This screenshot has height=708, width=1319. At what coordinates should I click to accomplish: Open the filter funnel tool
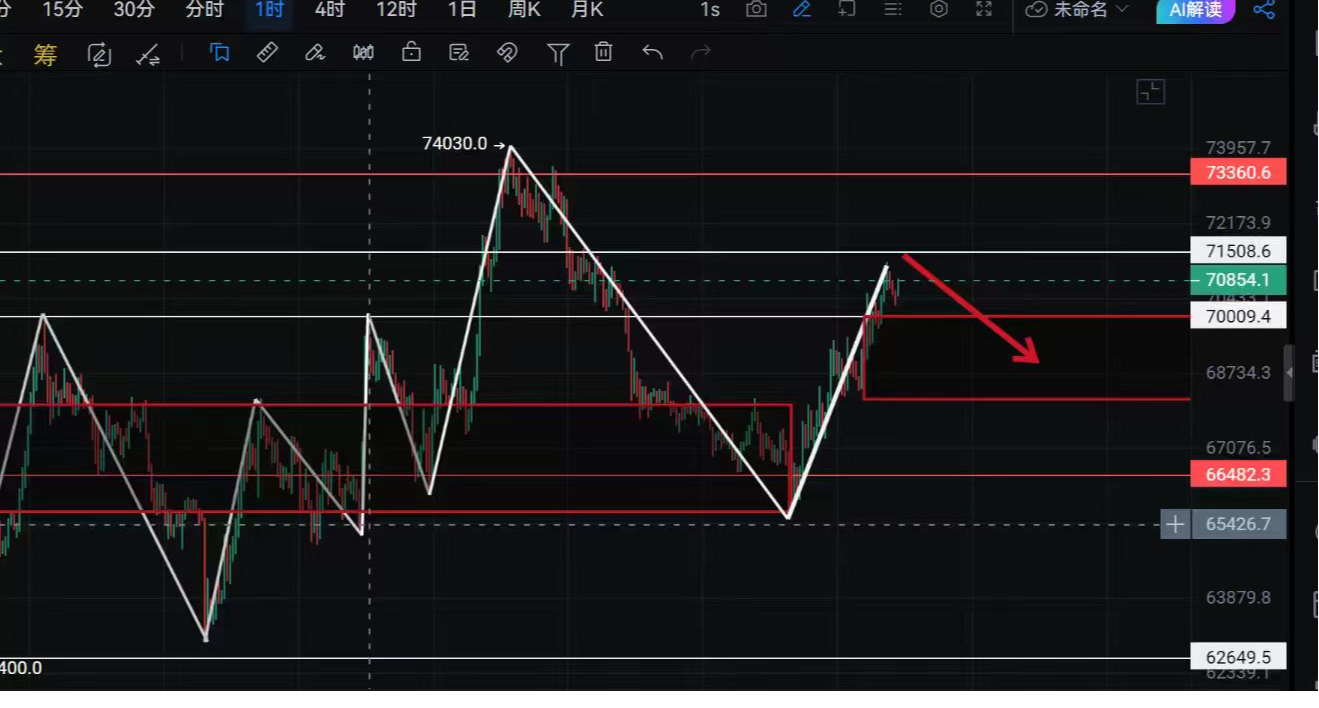click(x=558, y=53)
